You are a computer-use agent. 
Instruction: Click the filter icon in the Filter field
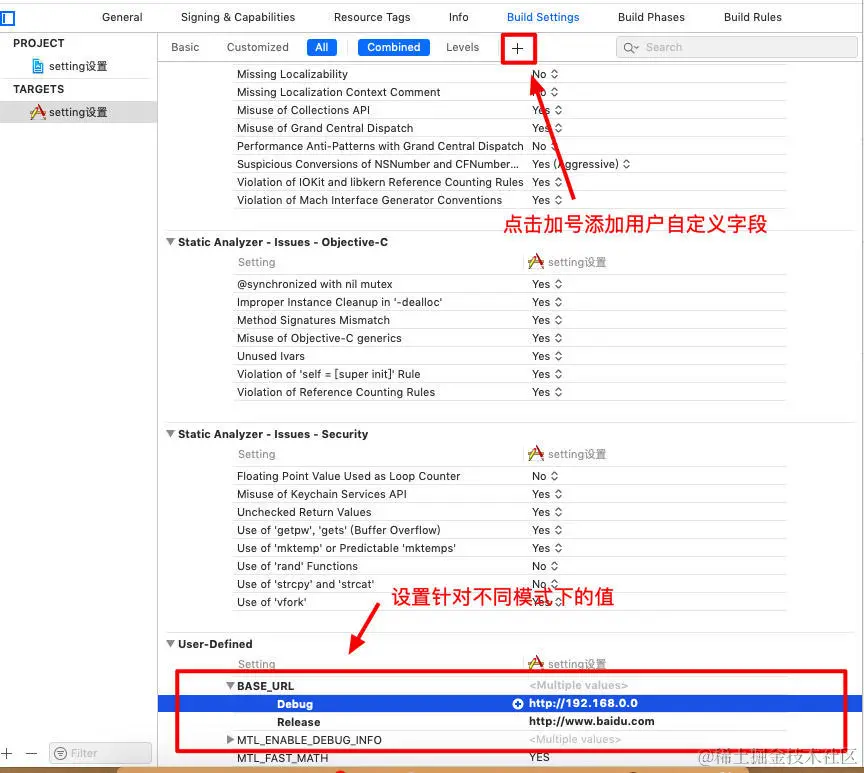point(61,753)
